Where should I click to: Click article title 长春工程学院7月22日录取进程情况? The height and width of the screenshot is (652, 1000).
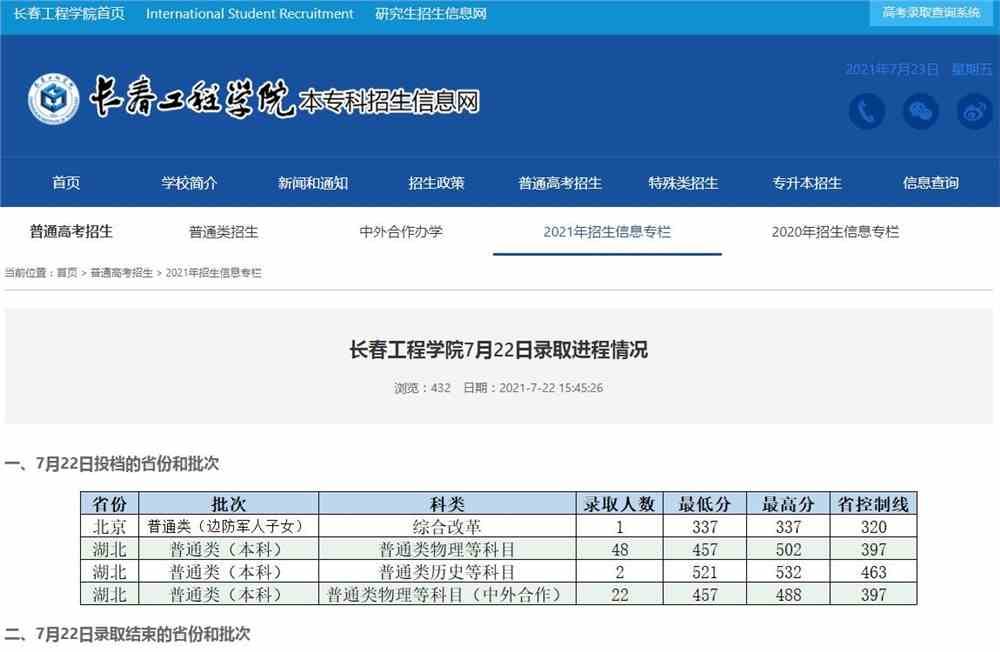[499, 350]
